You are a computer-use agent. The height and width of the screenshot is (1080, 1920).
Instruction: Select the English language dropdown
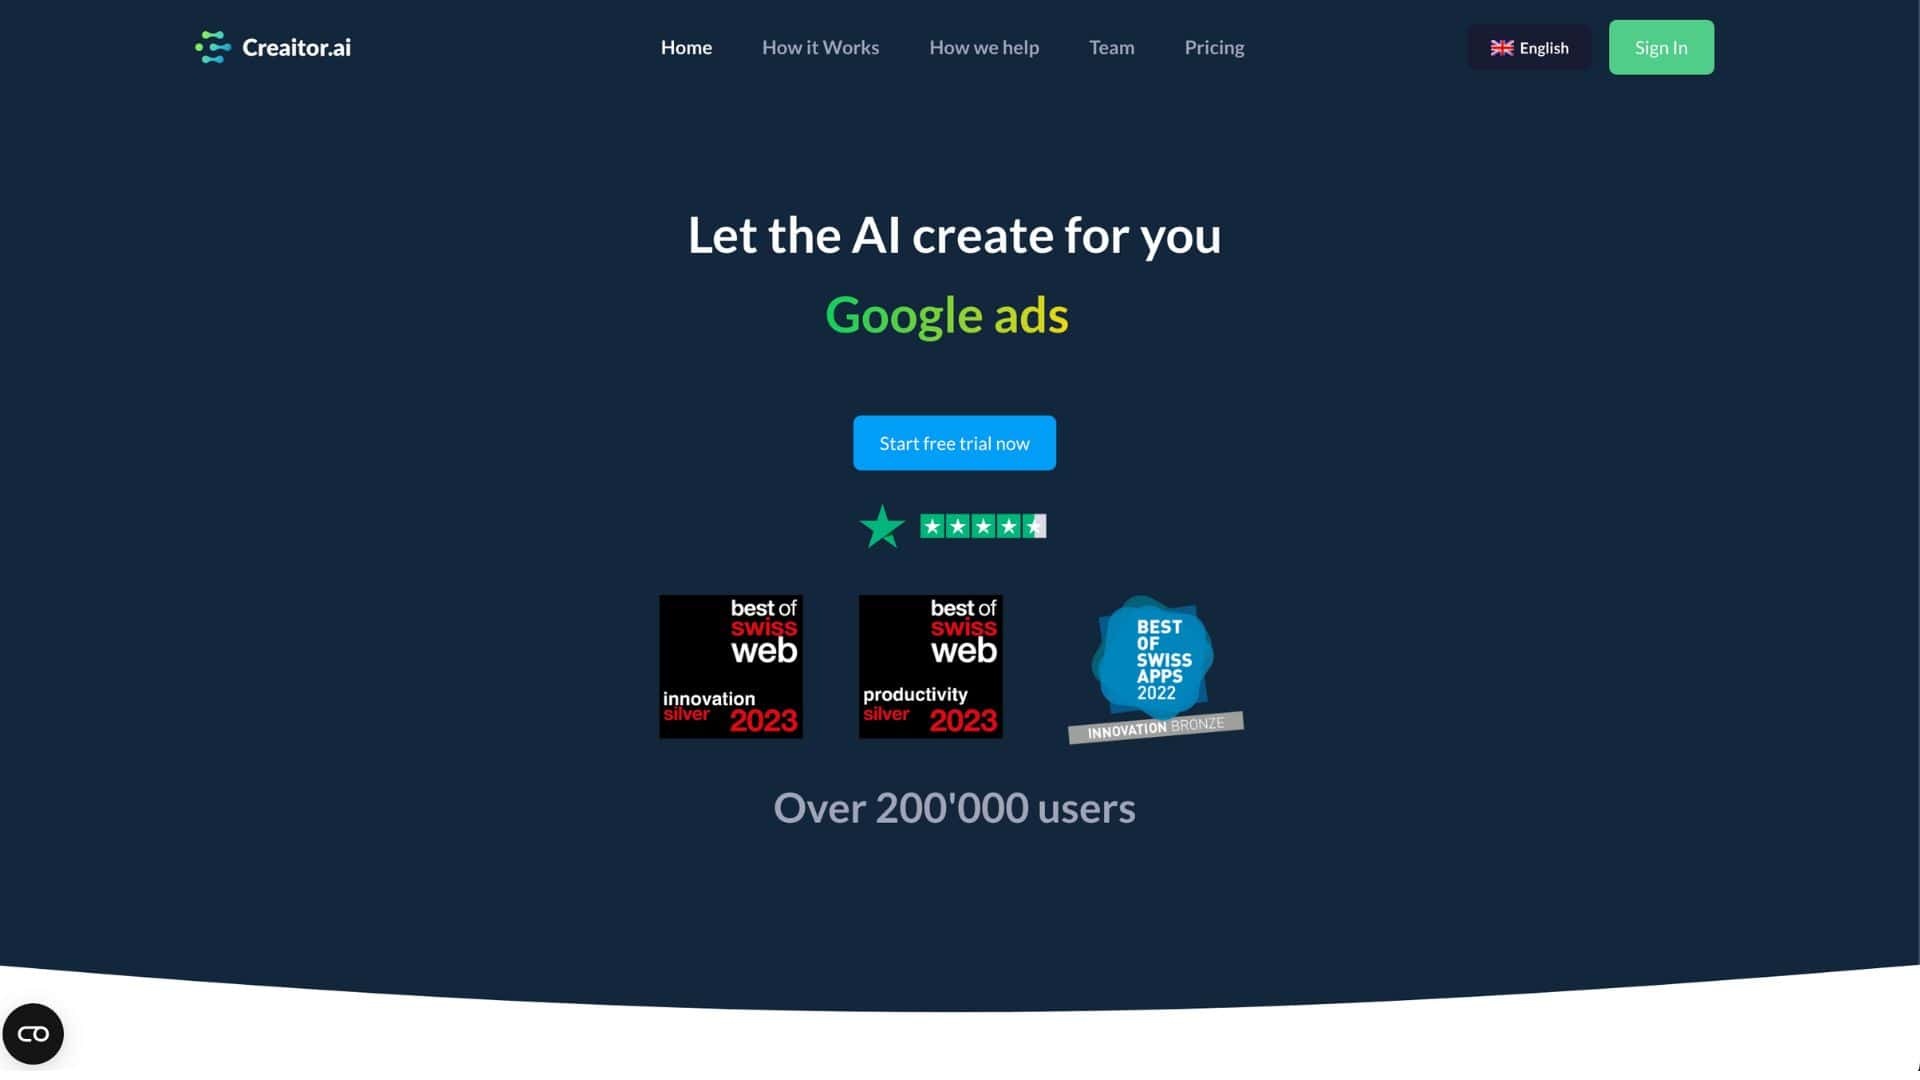click(1530, 46)
